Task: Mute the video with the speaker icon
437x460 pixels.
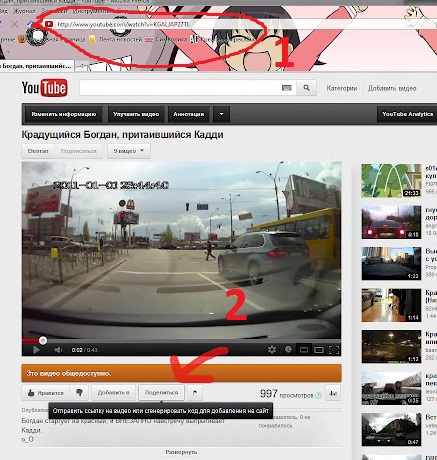Action: tap(58, 350)
